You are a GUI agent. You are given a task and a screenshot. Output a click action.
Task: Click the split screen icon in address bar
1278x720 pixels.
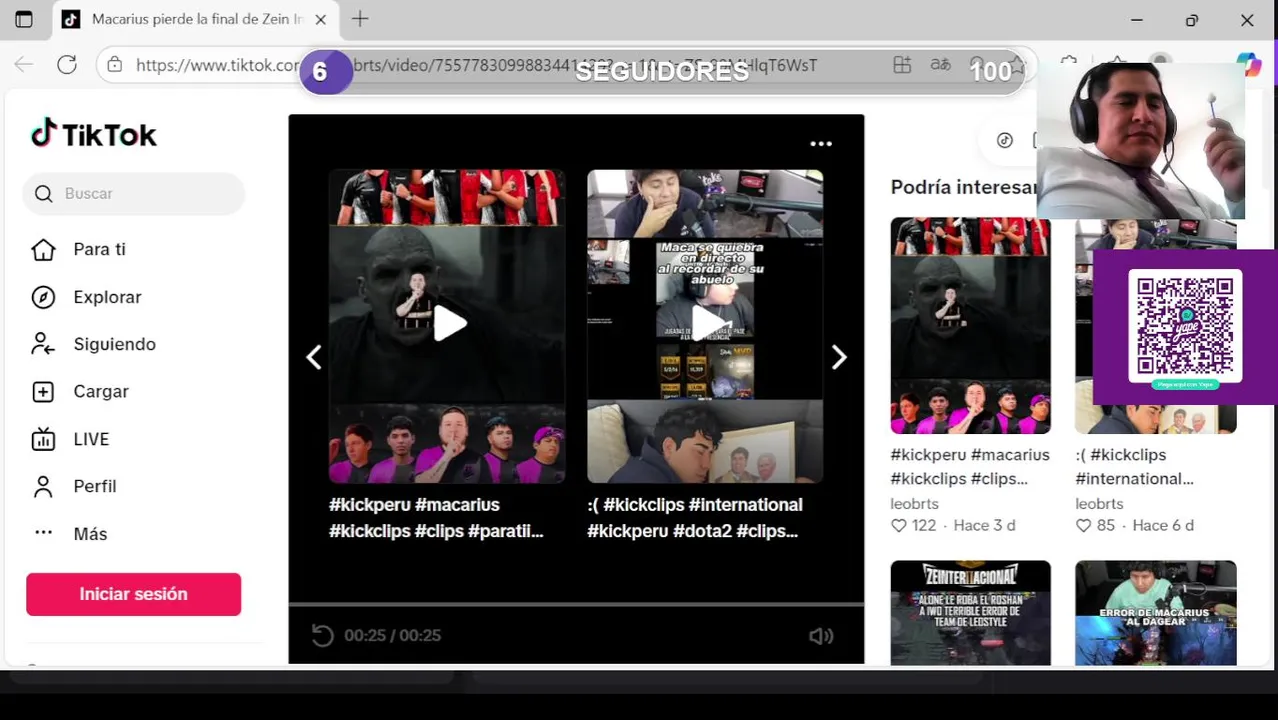[902, 65]
